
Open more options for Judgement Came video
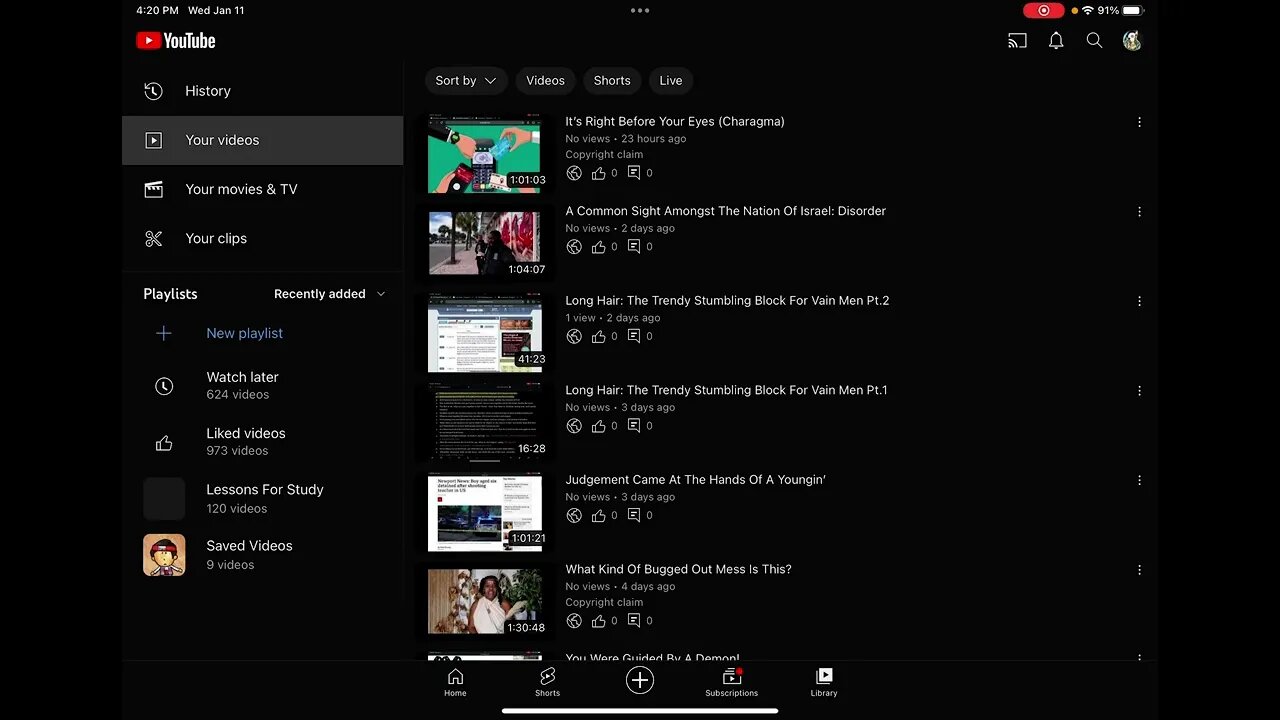pyautogui.click(x=1139, y=480)
